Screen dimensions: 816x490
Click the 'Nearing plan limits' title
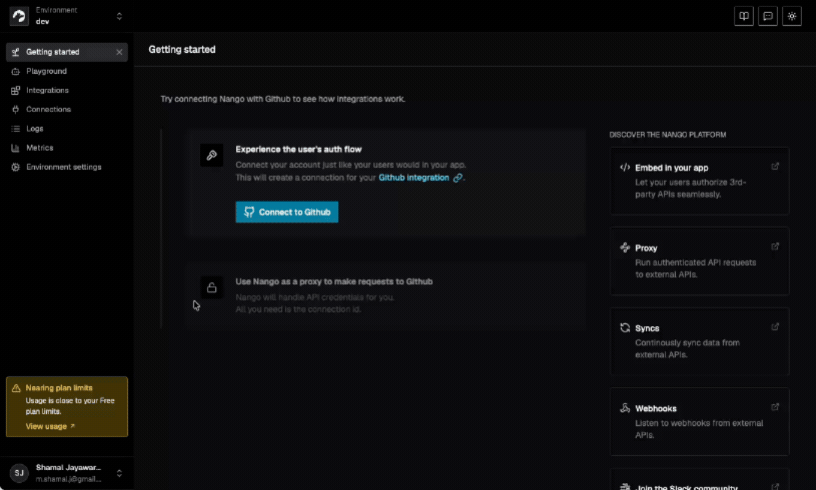59,388
